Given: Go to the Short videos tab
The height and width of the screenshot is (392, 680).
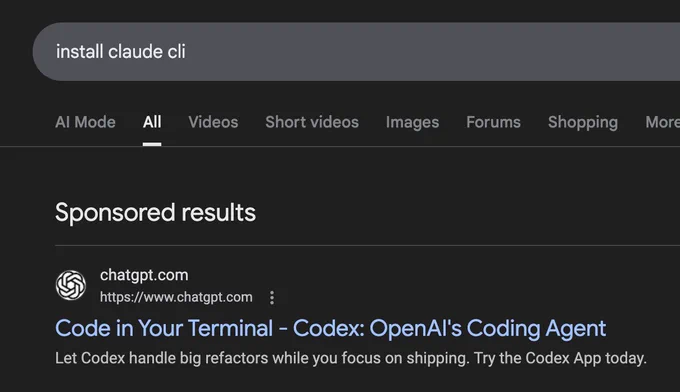Looking at the screenshot, I should pos(312,122).
